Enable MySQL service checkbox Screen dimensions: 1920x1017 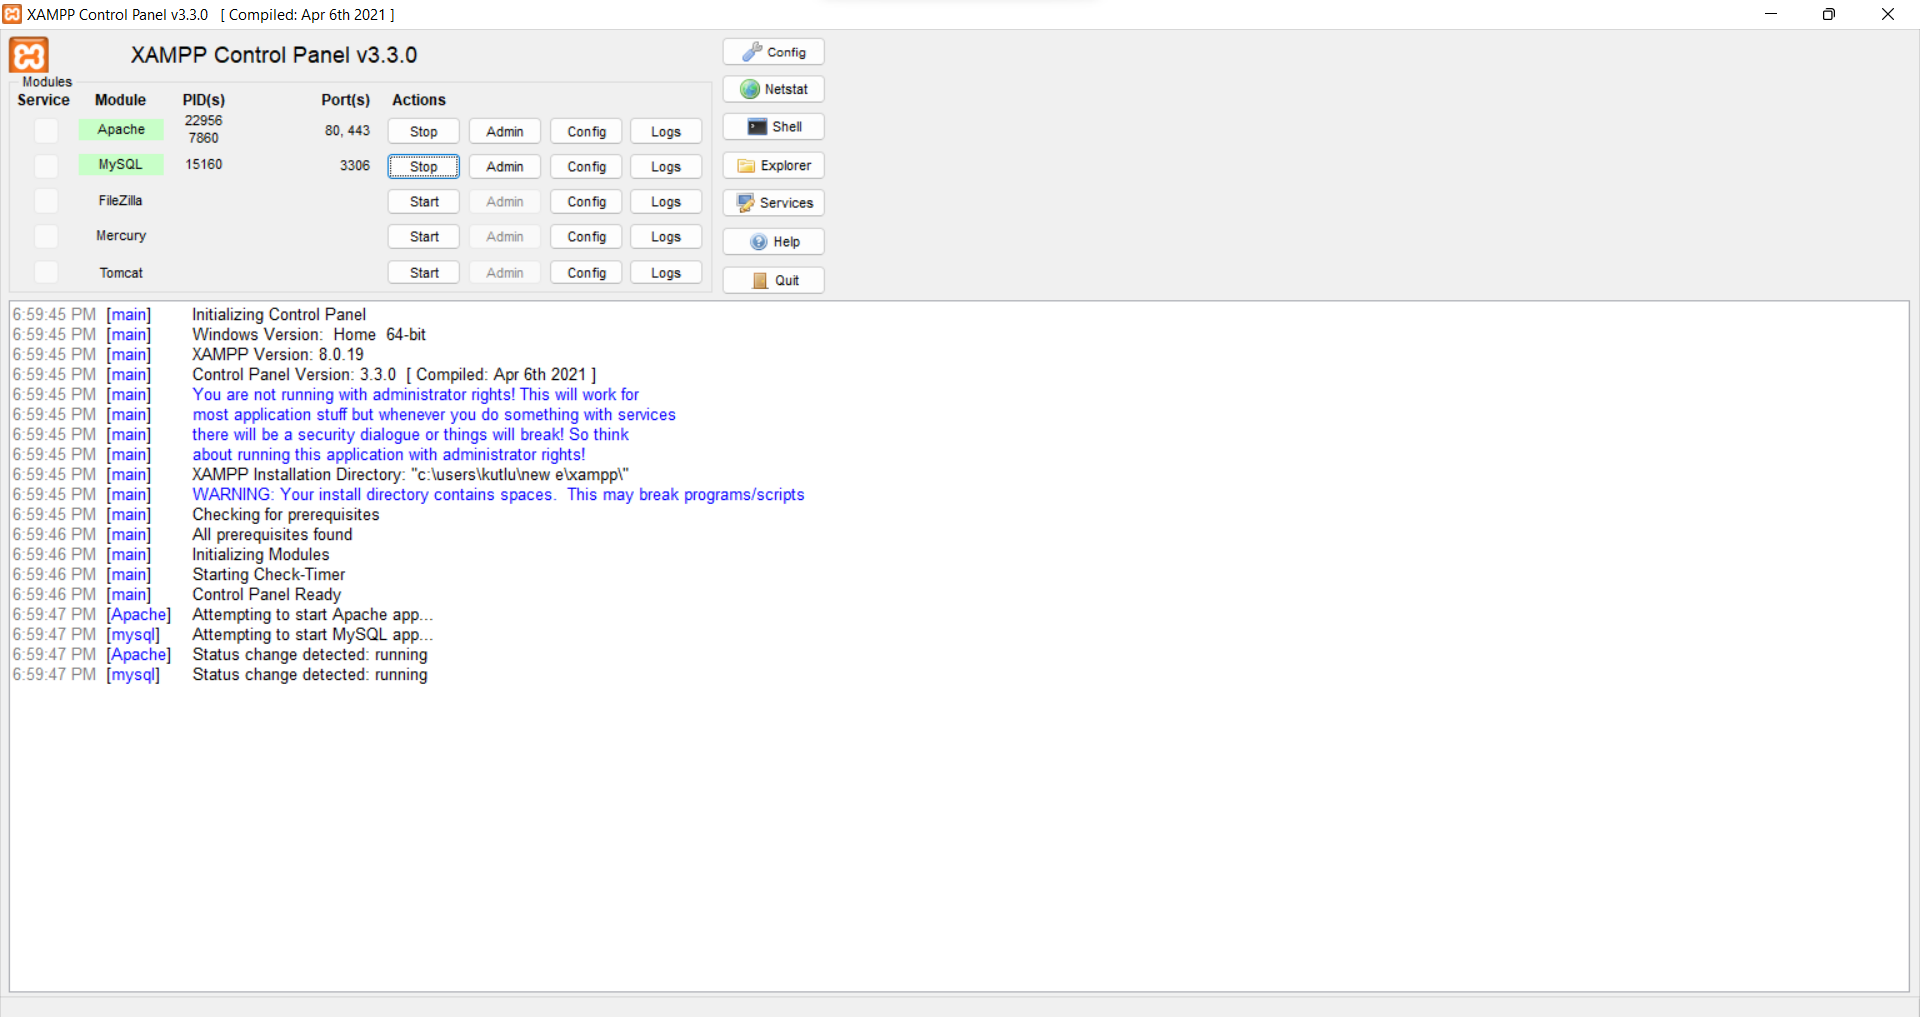point(45,165)
